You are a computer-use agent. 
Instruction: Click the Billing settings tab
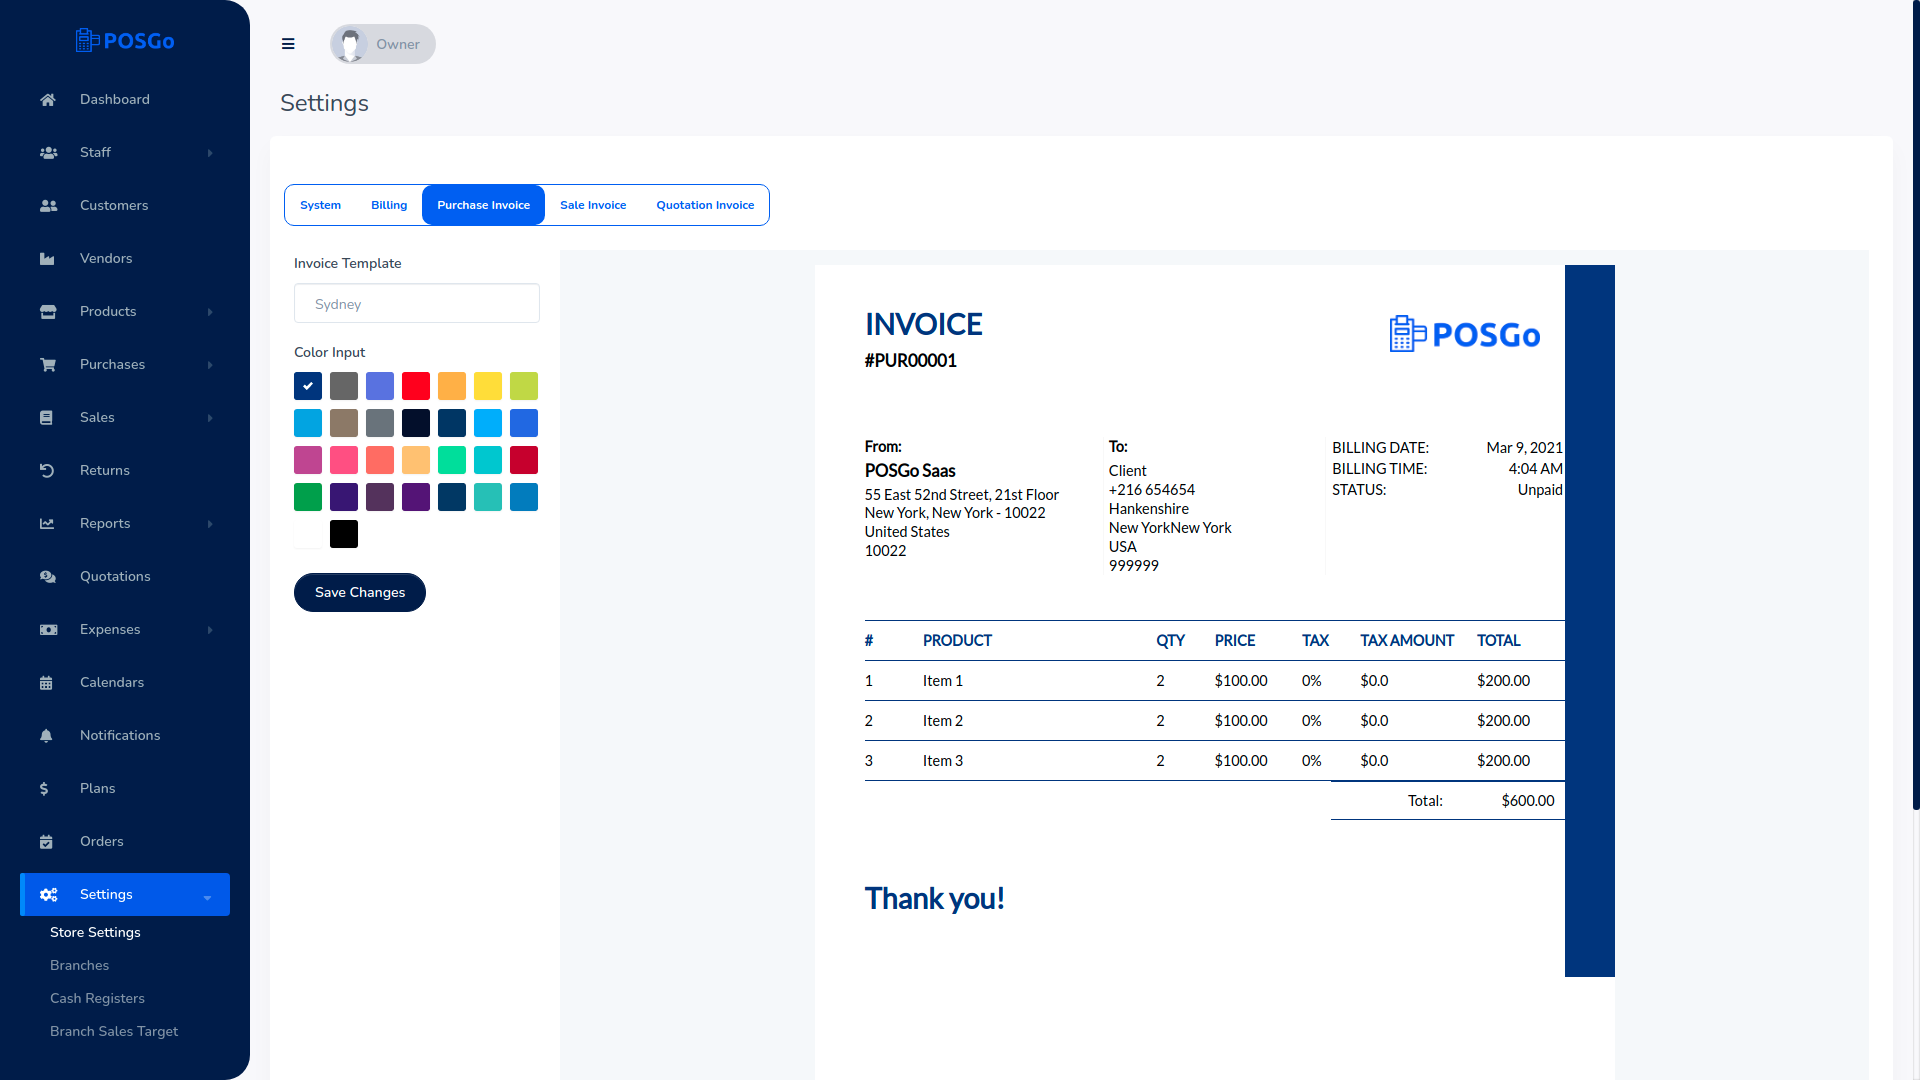[x=389, y=204]
